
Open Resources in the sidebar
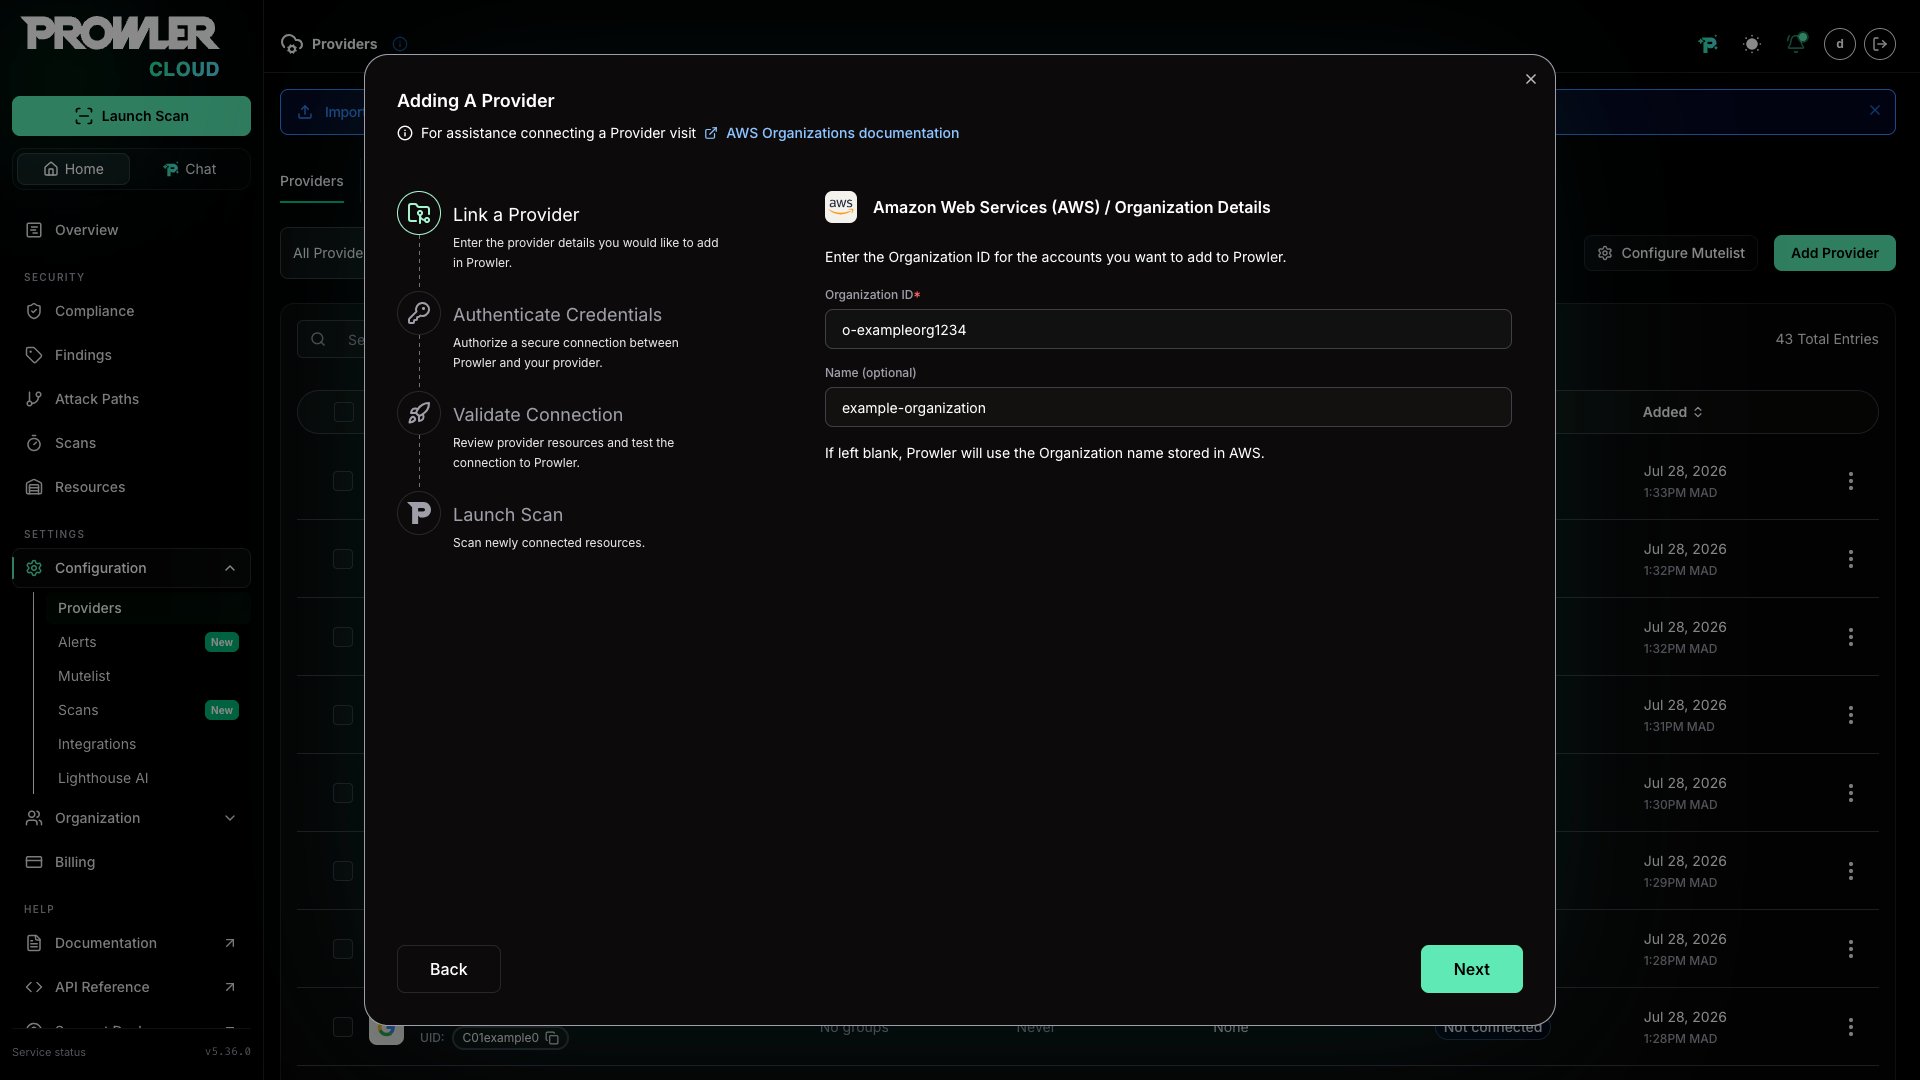90,487
